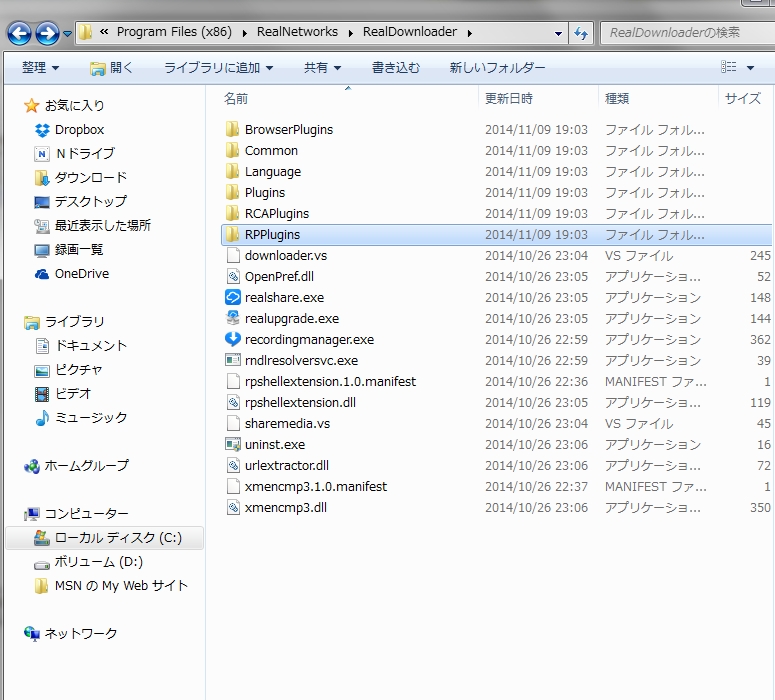
Task: Sort by the 種類 column header
Action: [617, 98]
